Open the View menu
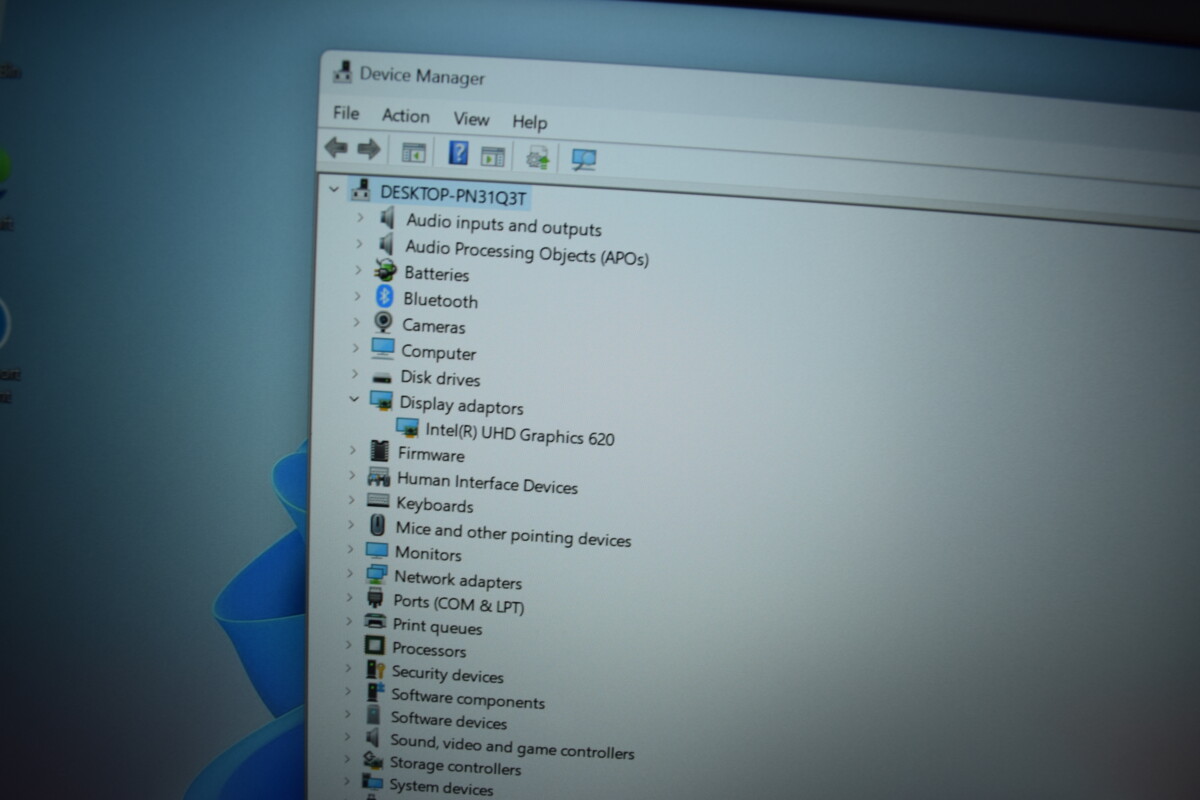1200x800 pixels. tap(471, 119)
